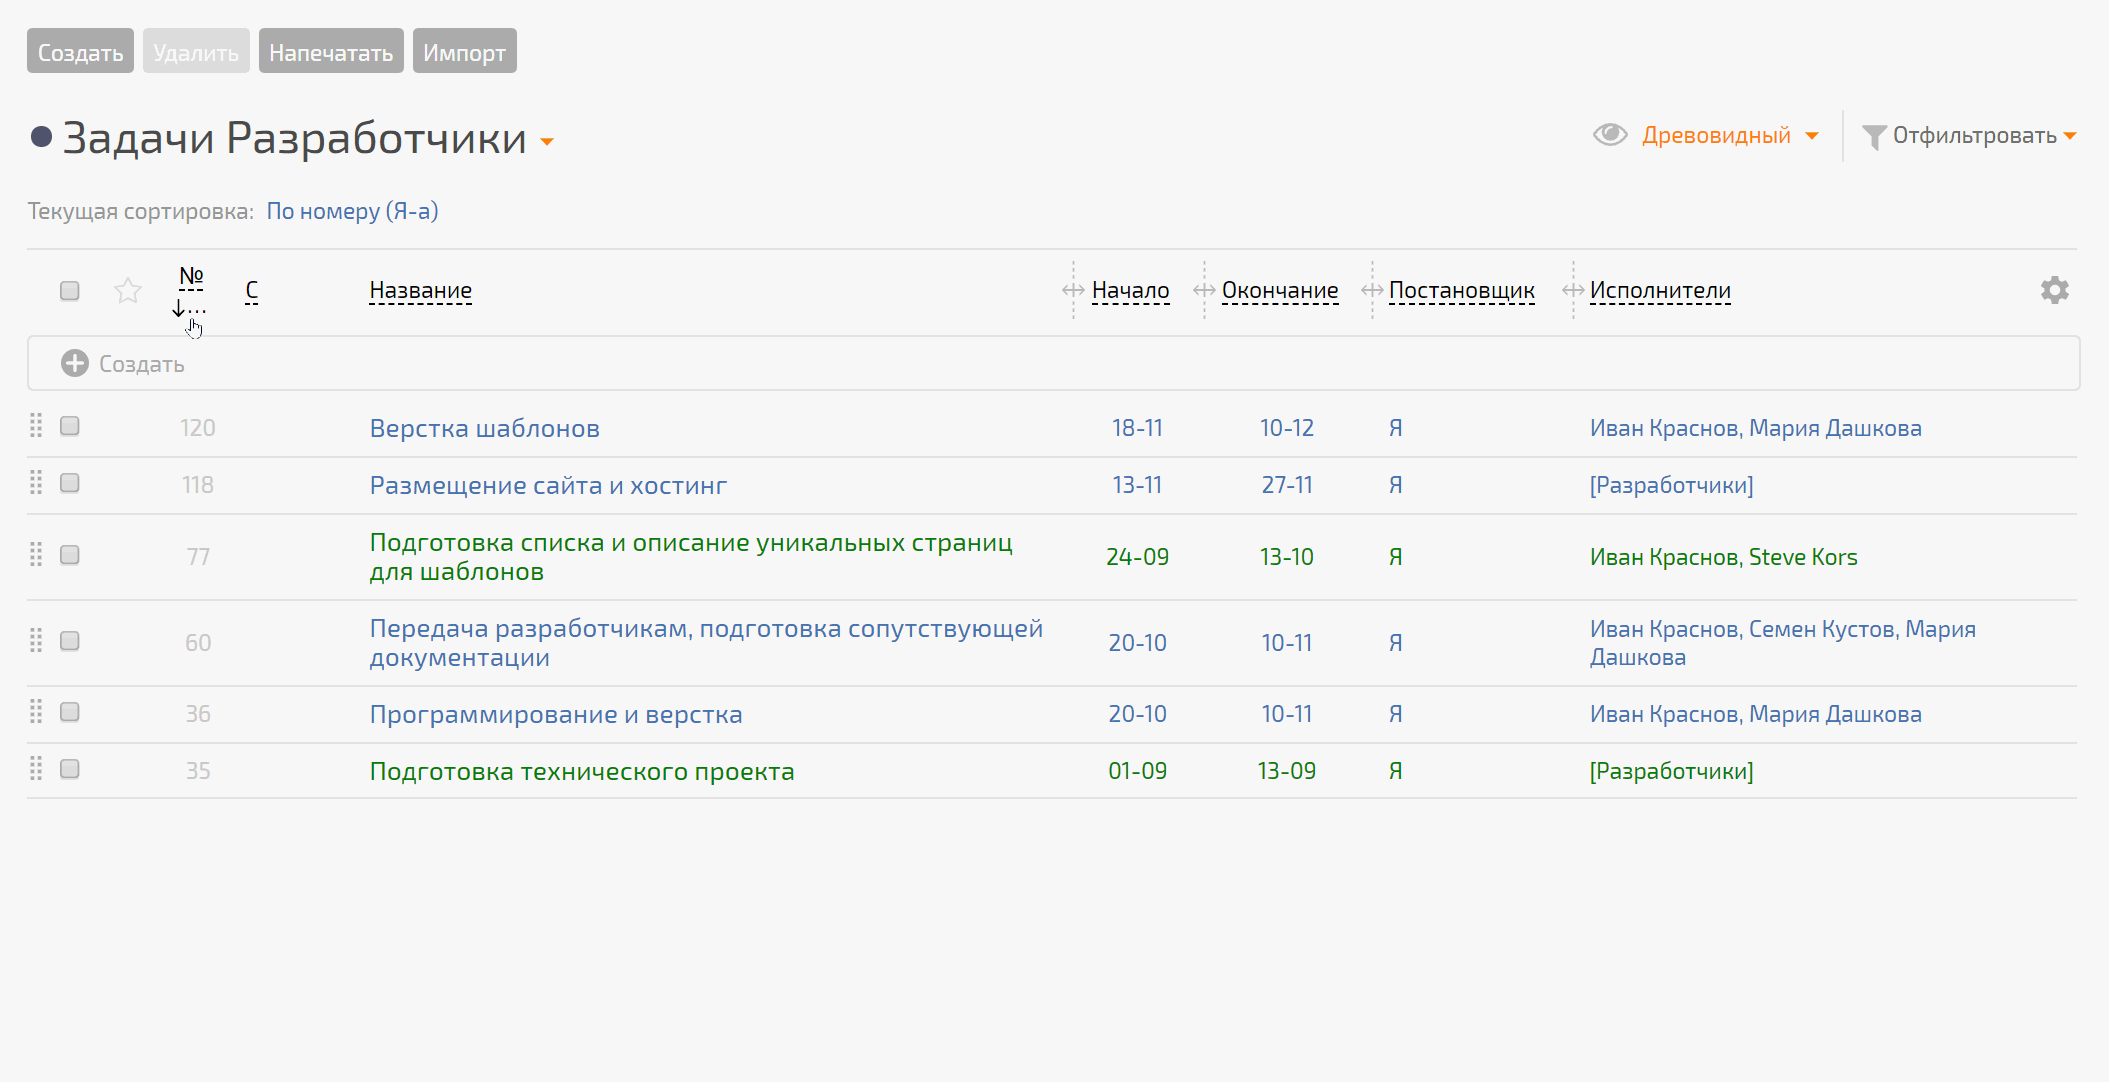The height and width of the screenshot is (1082, 2109).
Task: Click the favorites star column icon
Action: click(x=128, y=291)
